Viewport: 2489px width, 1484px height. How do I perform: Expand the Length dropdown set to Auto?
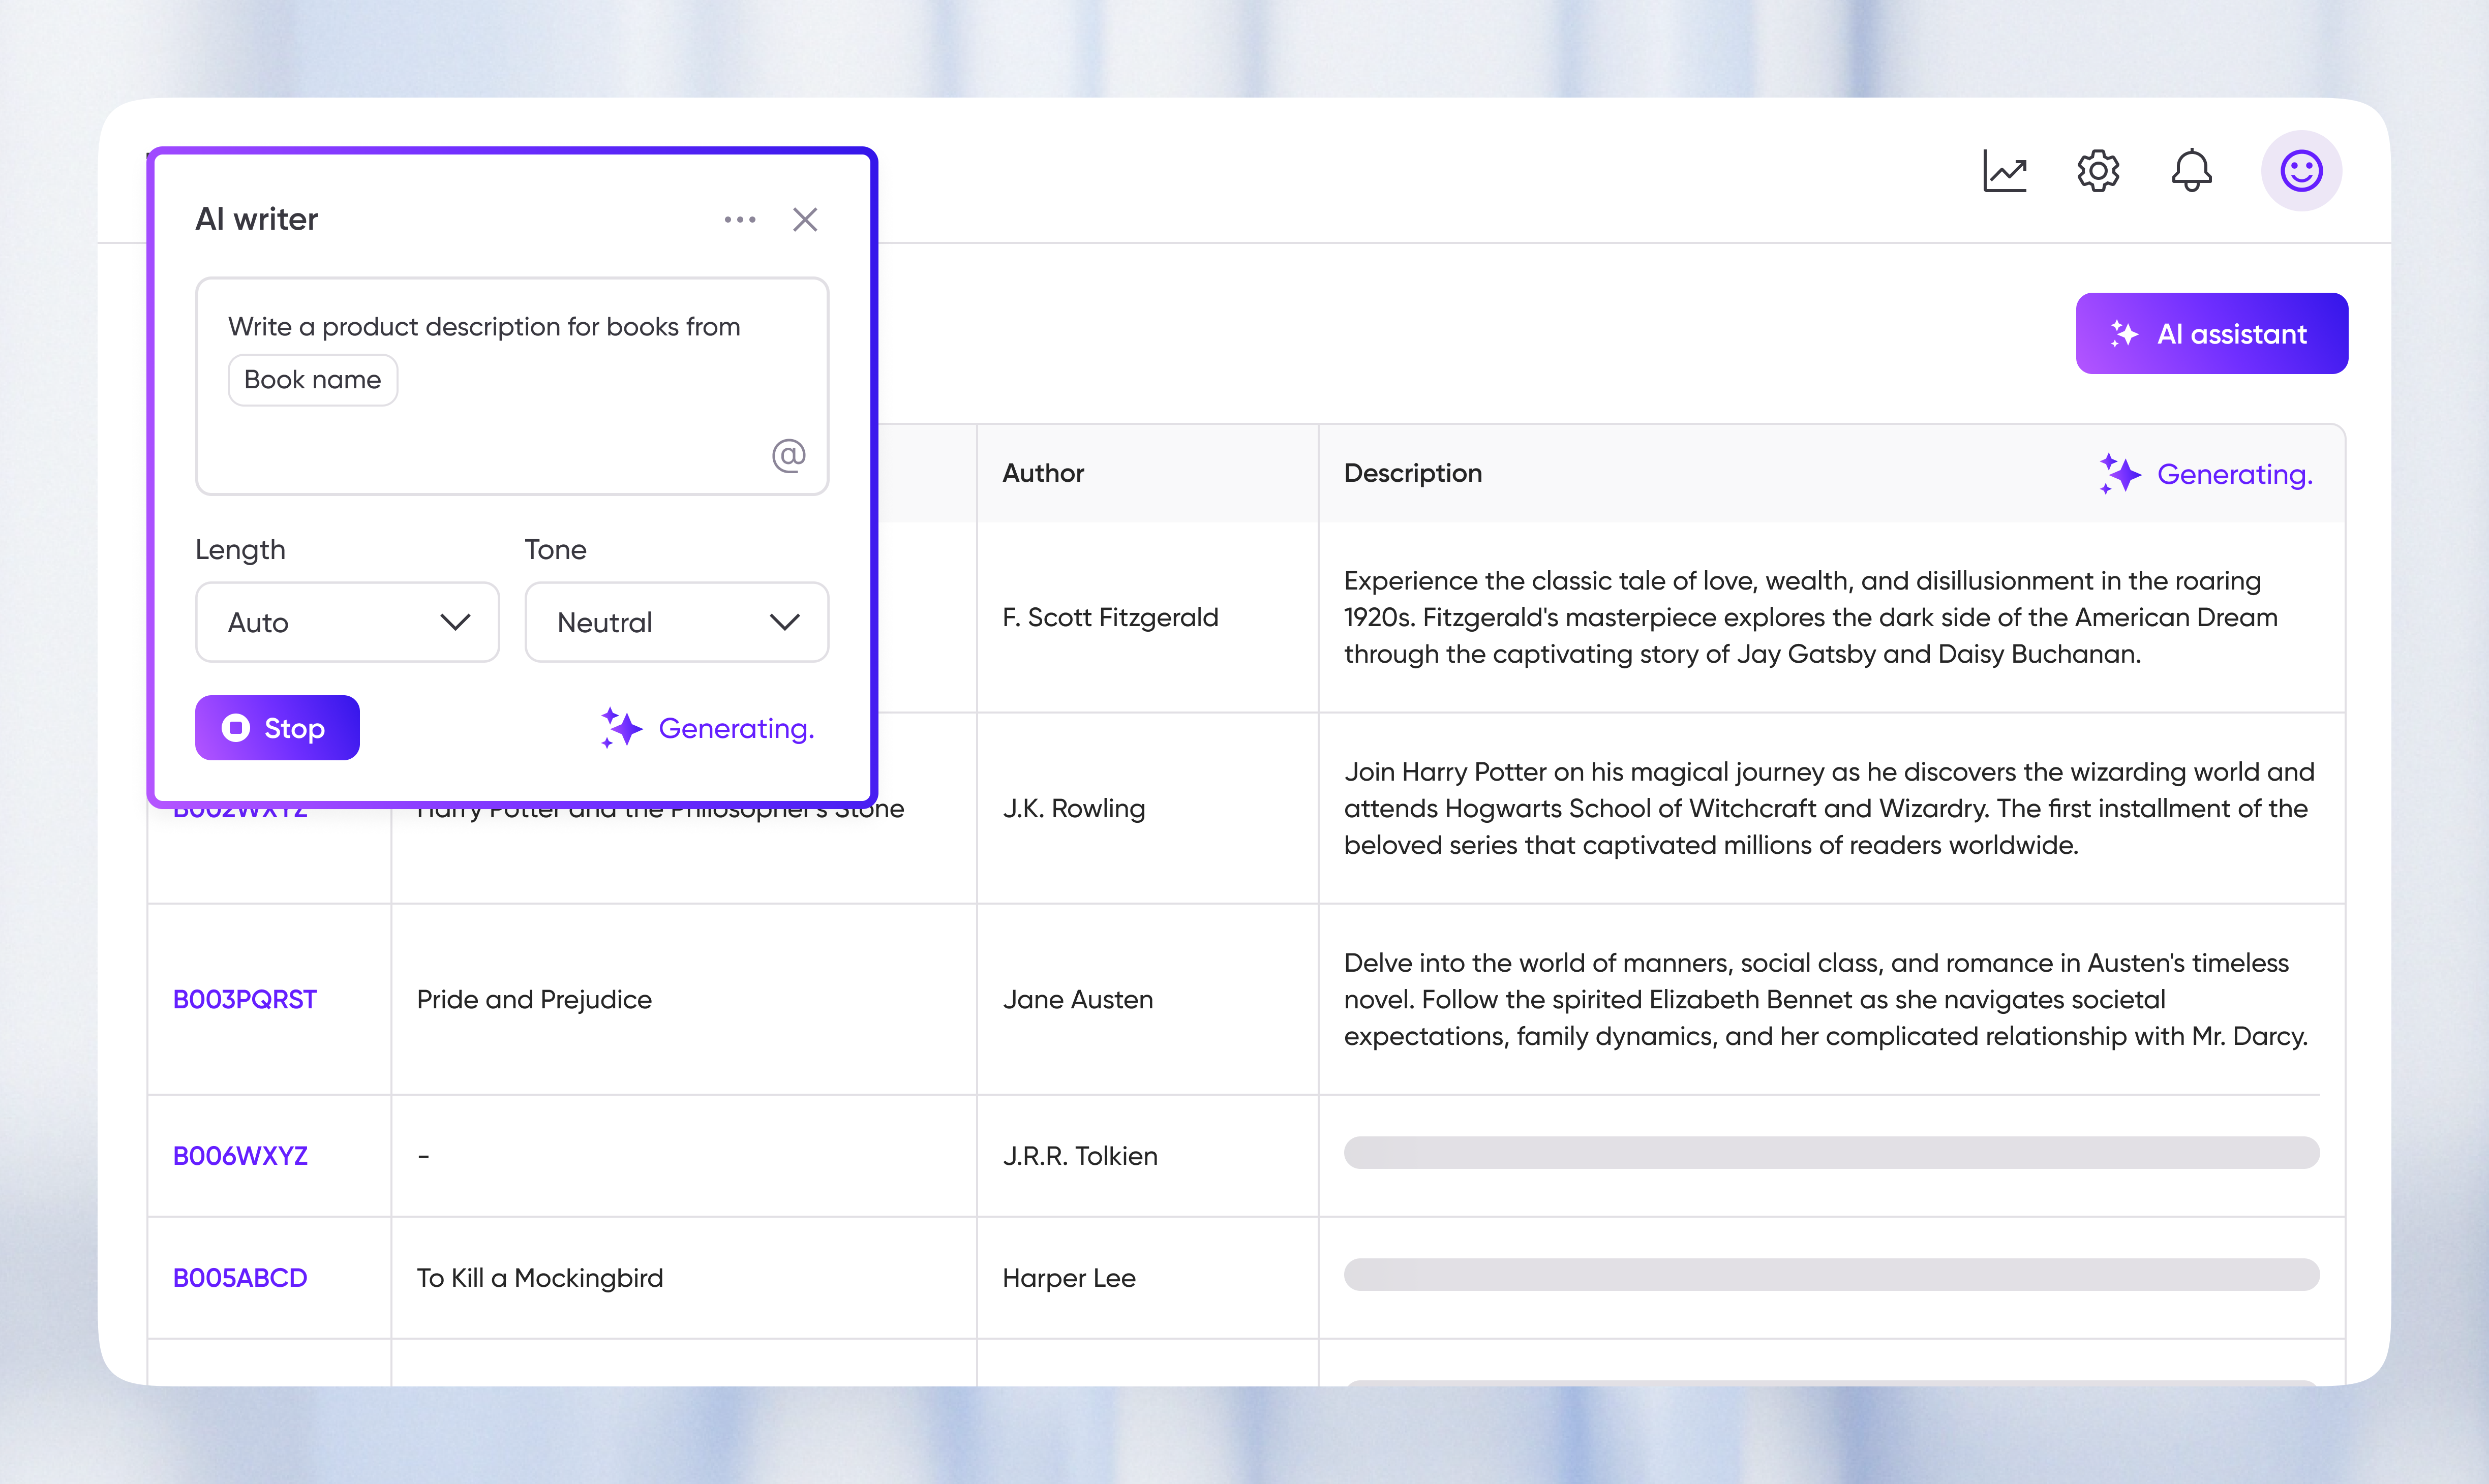coord(347,622)
